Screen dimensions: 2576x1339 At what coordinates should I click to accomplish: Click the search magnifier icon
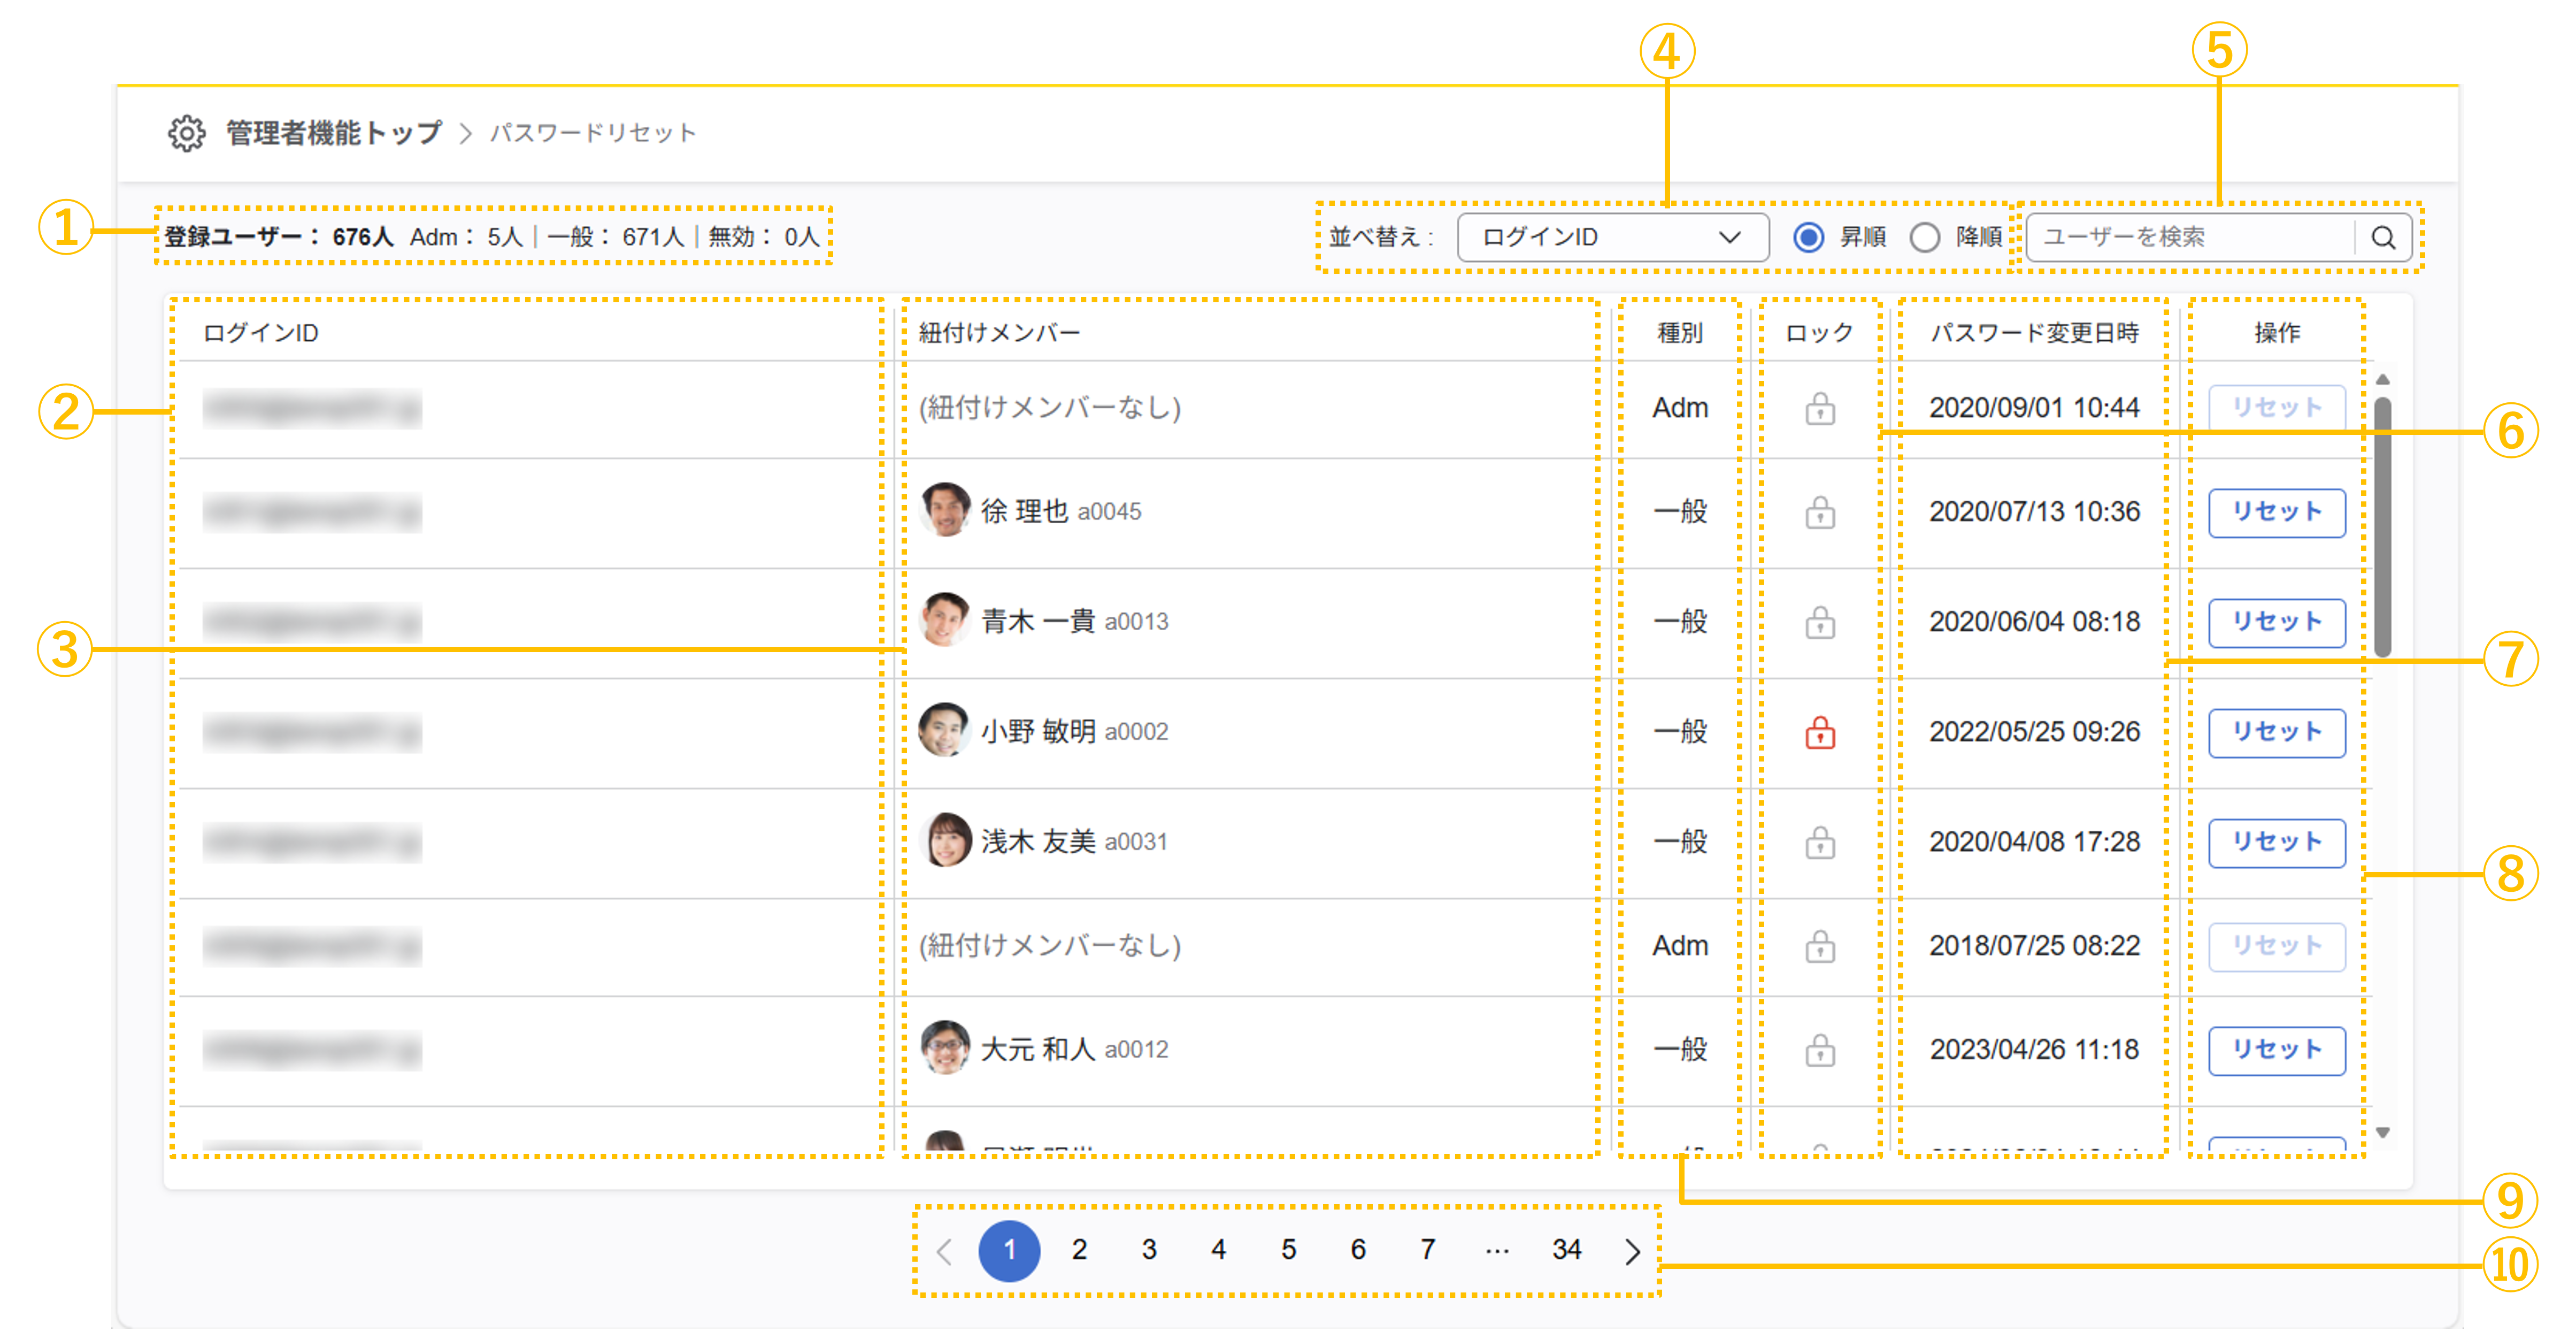2383,238
